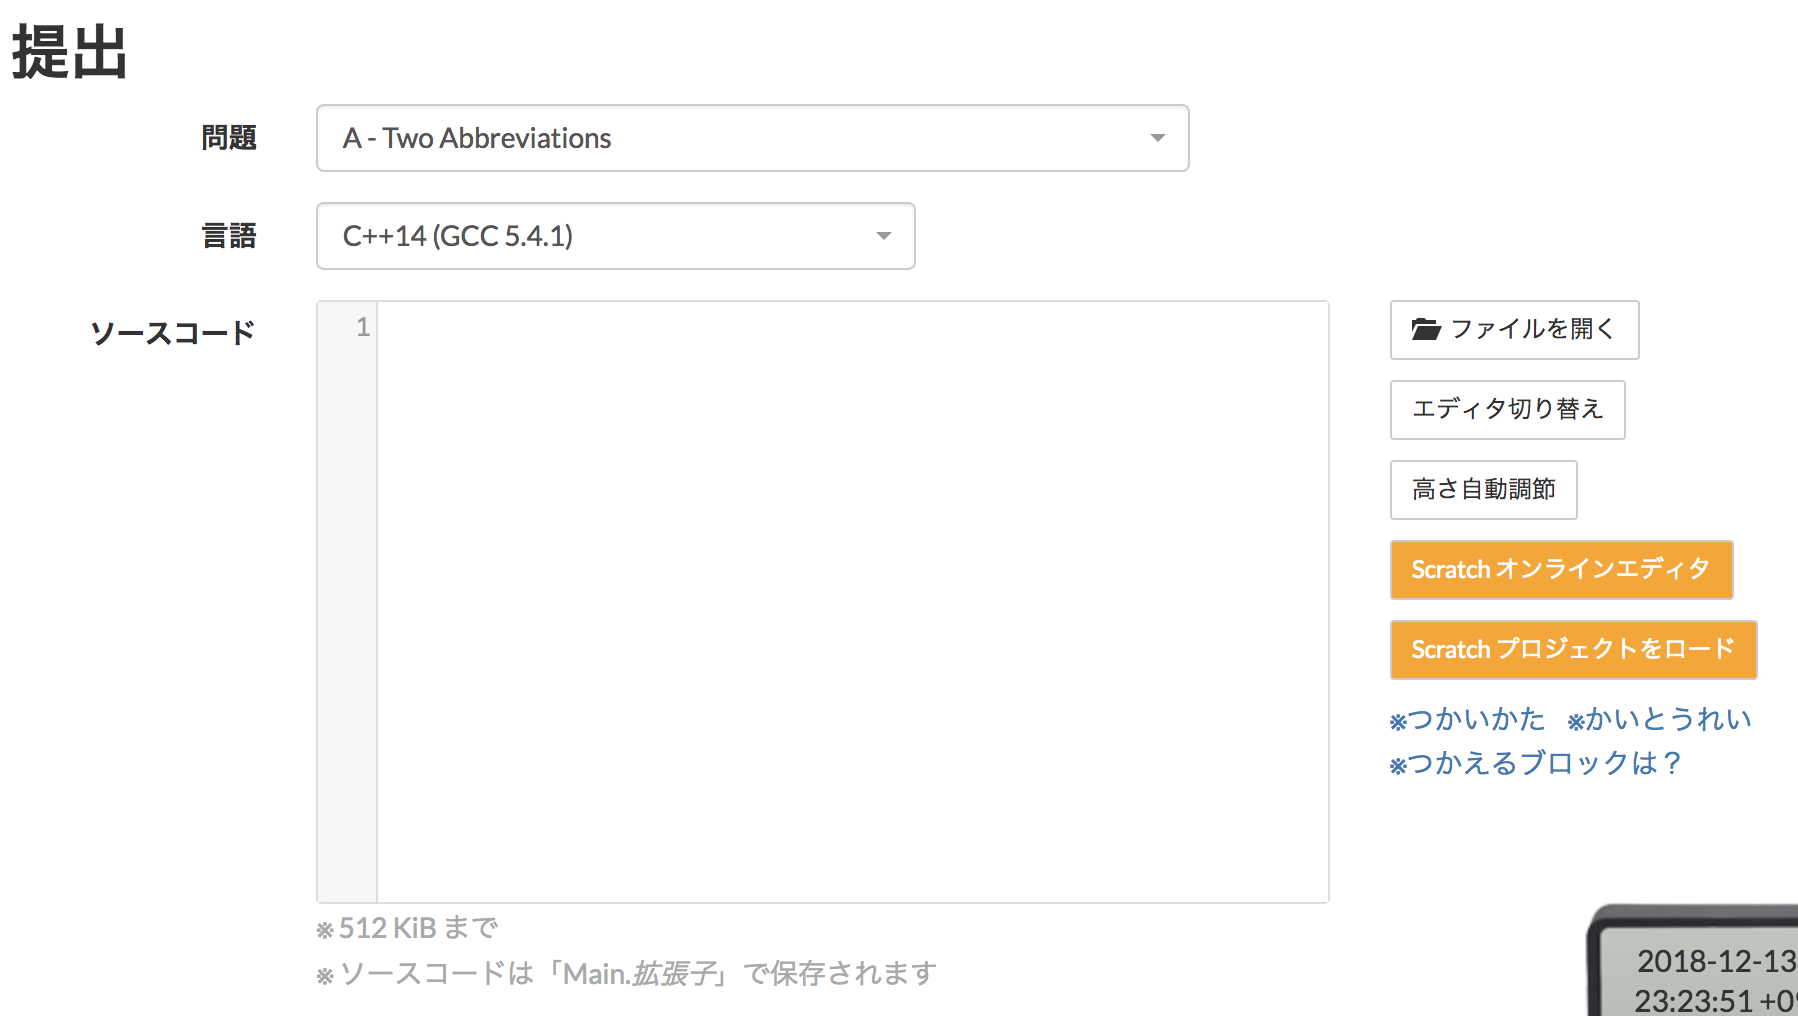
Task: Click line number 1 in the editor gutter
Action: click(362, 326)
